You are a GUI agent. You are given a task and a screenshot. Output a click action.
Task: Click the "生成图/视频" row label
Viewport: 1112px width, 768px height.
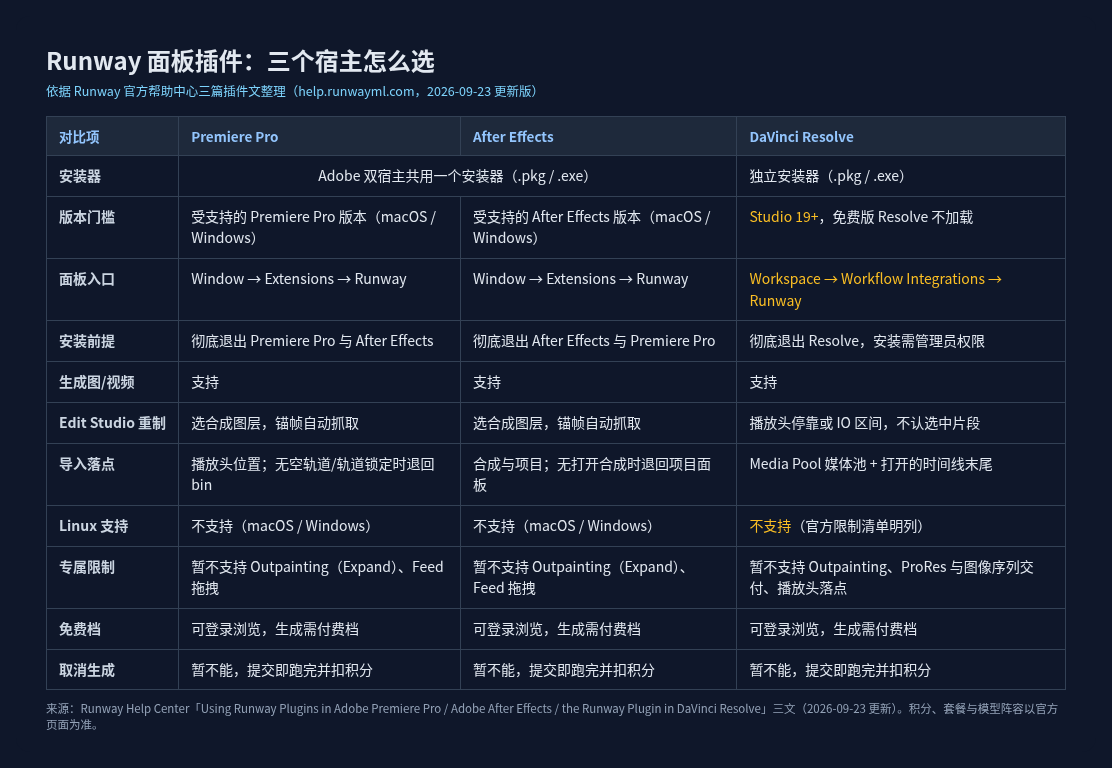coord(96,382)
